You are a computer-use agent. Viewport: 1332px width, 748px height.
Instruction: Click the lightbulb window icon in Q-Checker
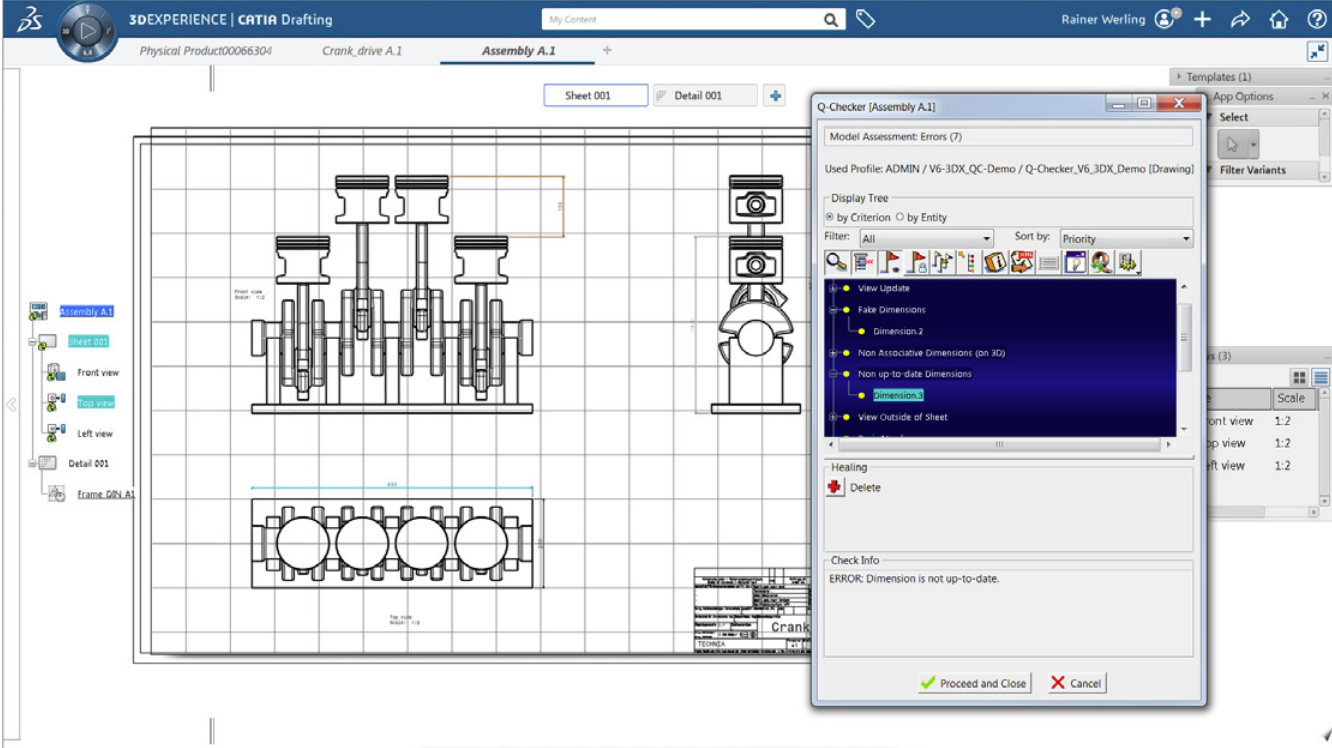[x=1075, y=262]
